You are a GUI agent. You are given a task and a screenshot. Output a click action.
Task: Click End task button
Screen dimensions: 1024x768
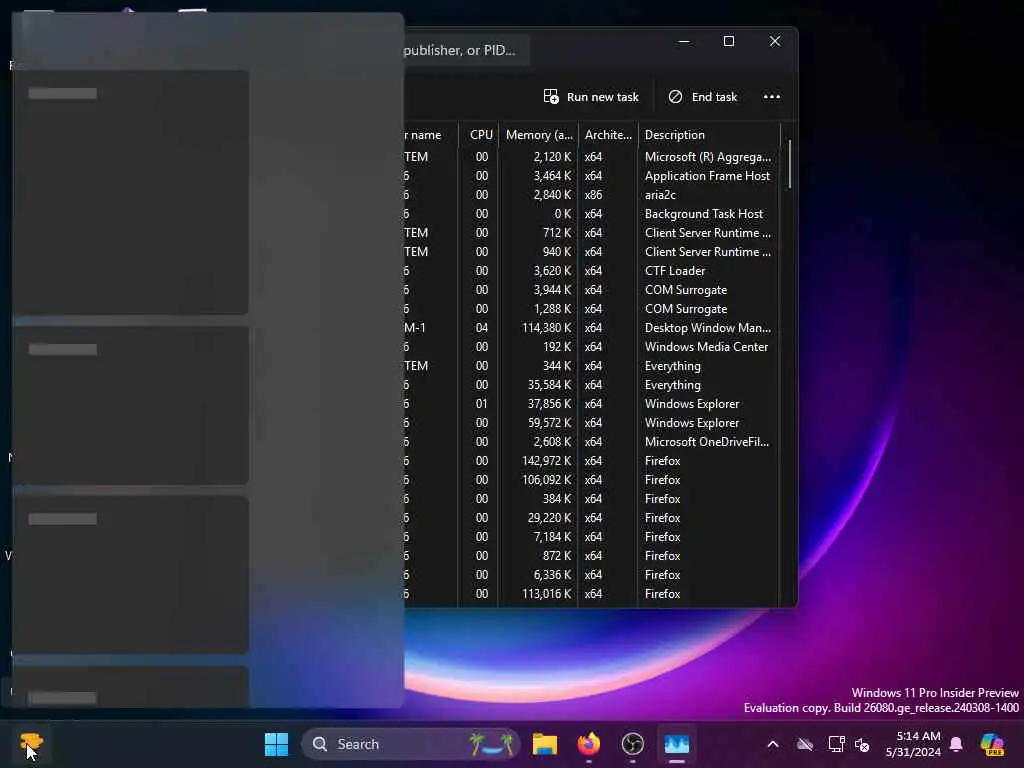703,97
